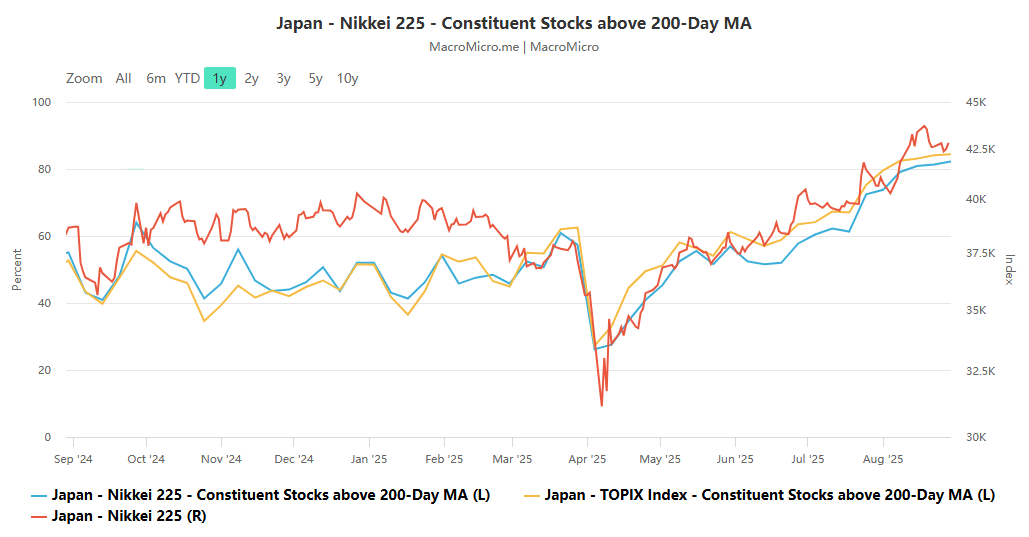This screenshot has height=537, width=1029.
Task: Pick the 3y zoom range
Action: click(x=284, y=78)
